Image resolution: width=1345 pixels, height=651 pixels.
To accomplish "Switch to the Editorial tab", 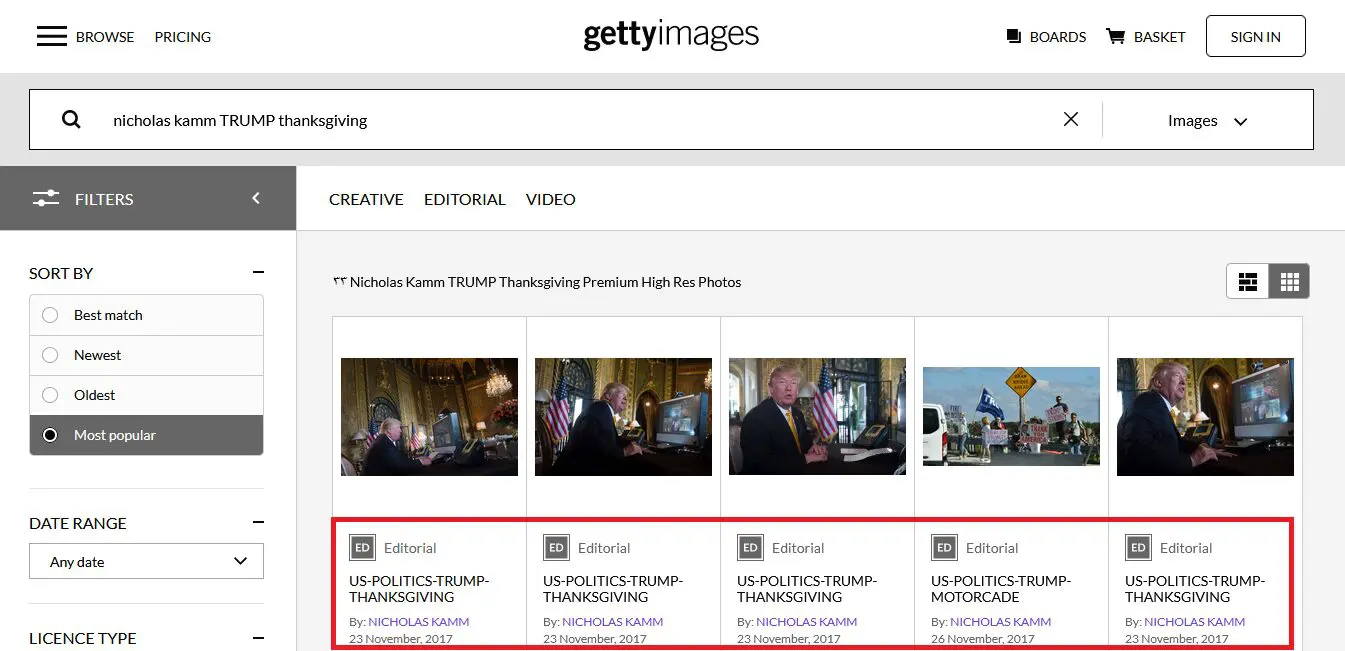I will (465, 199).
